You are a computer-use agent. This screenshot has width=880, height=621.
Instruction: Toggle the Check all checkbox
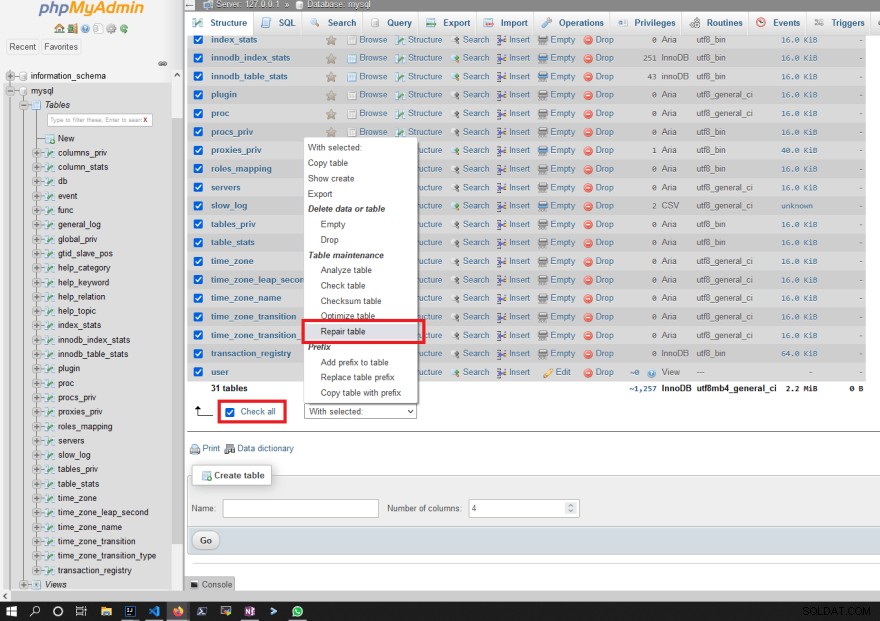point(230,412)
